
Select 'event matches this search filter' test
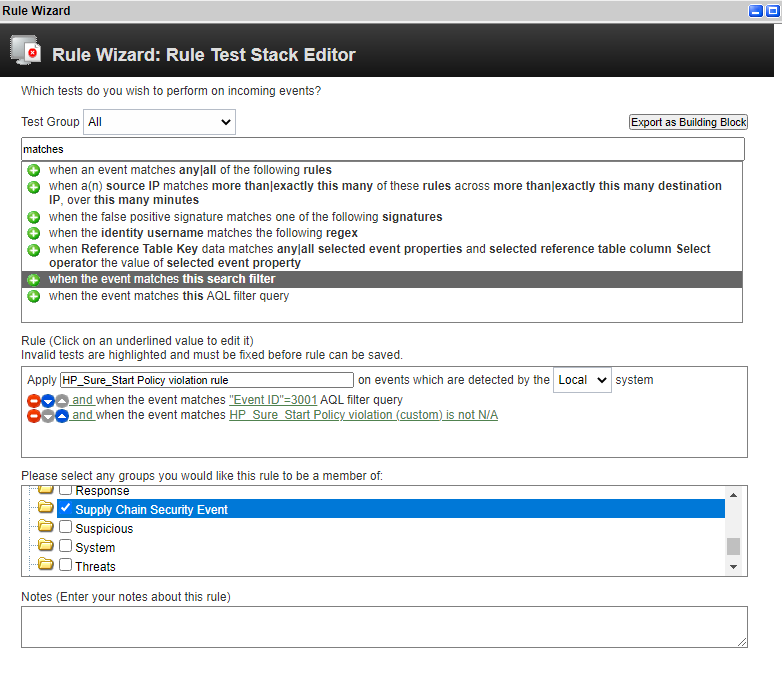[382, 279]
